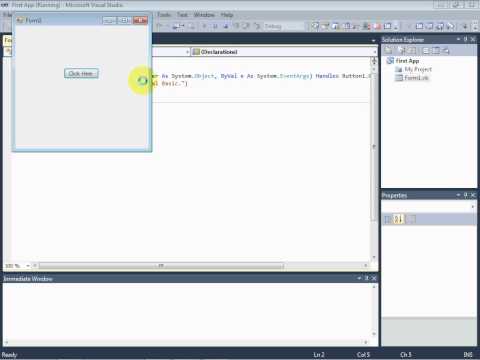This screenshot has width=480, height=360.
Task: Switch Properties panel to Alphabetical view
Action: tap(399, 219)
